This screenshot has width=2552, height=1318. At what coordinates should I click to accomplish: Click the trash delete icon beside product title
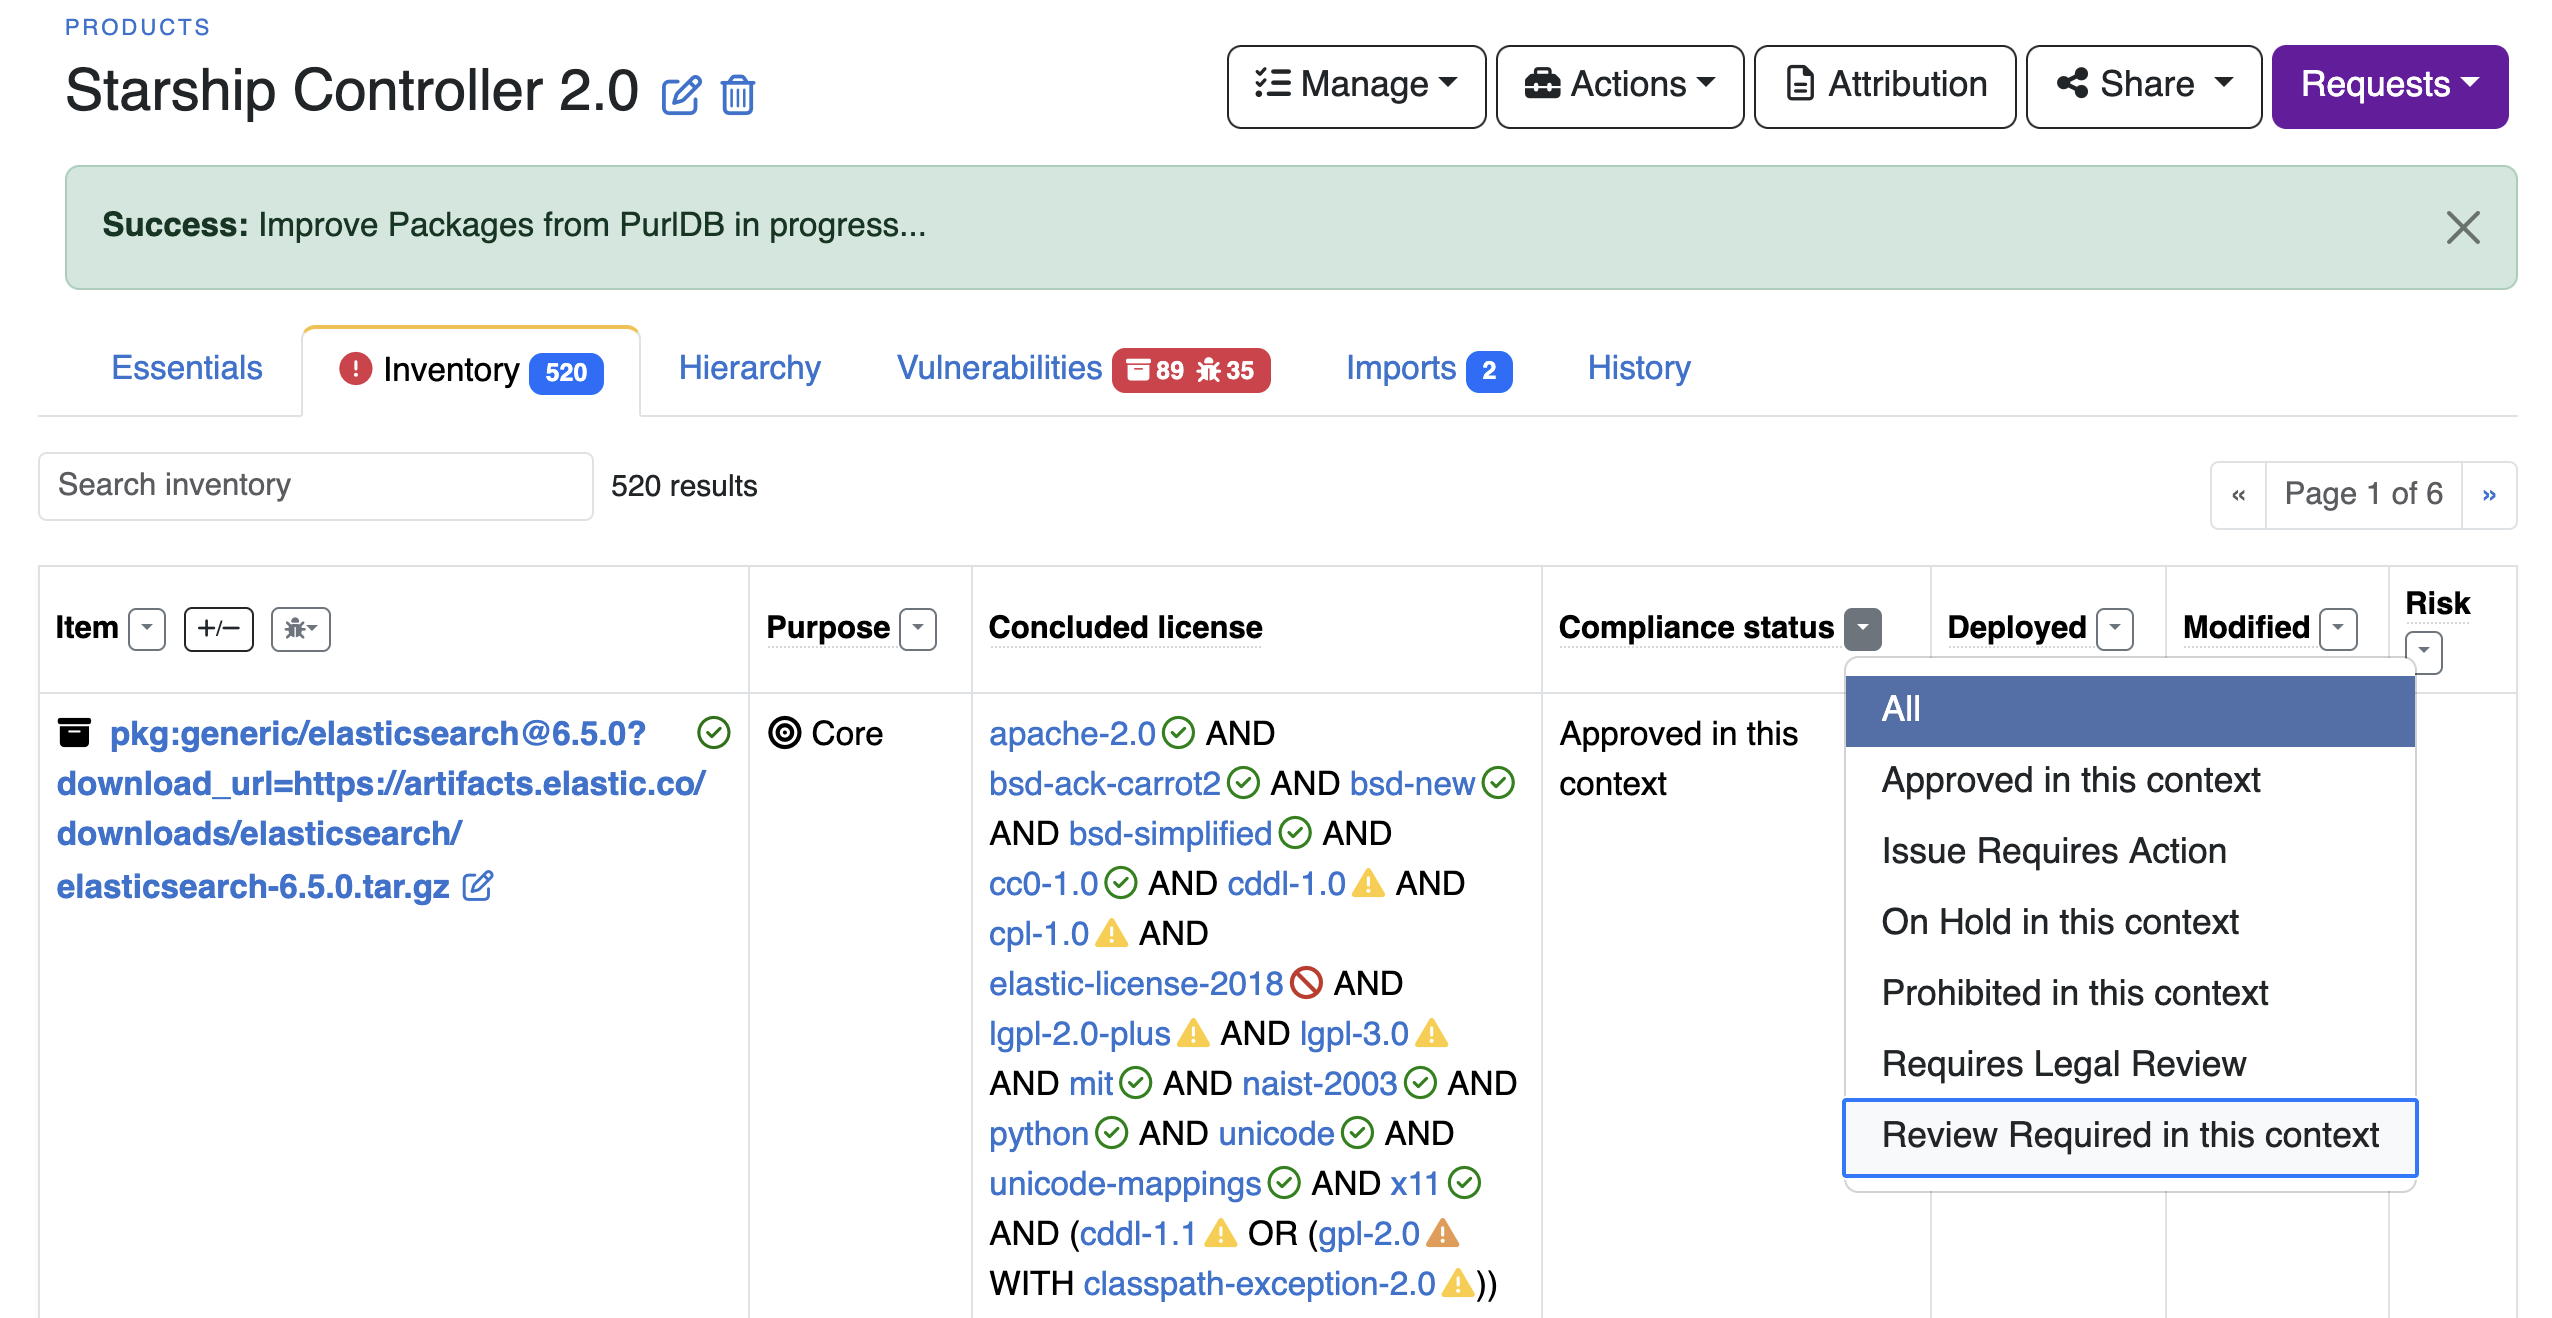click(738, 95)
